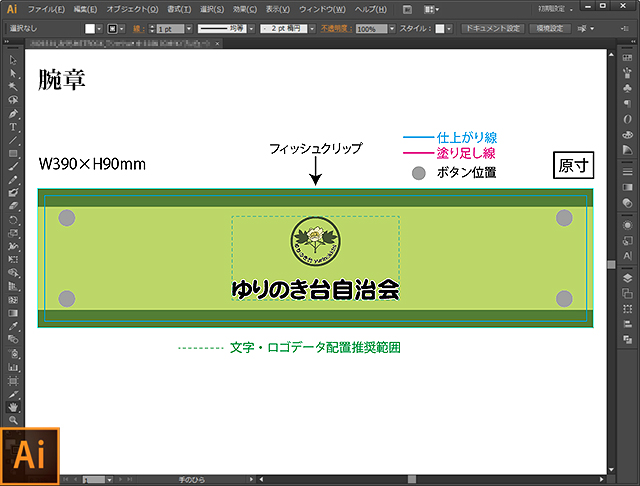Select the Eraser tool
This screenshot has height=486, width=640.
[13, 206]
